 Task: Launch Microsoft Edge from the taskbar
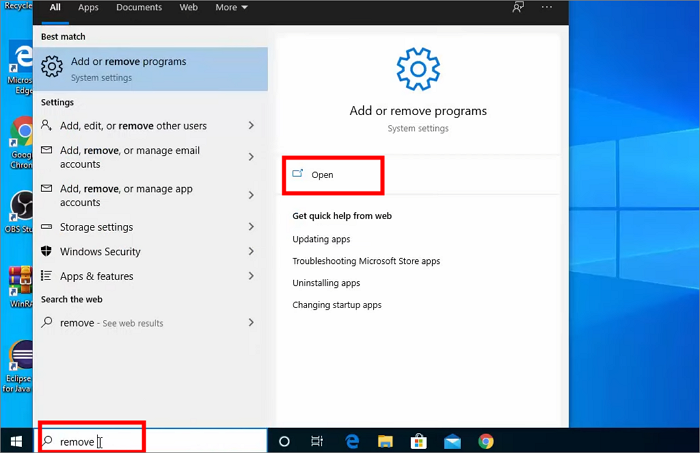(x=352, y=441)
